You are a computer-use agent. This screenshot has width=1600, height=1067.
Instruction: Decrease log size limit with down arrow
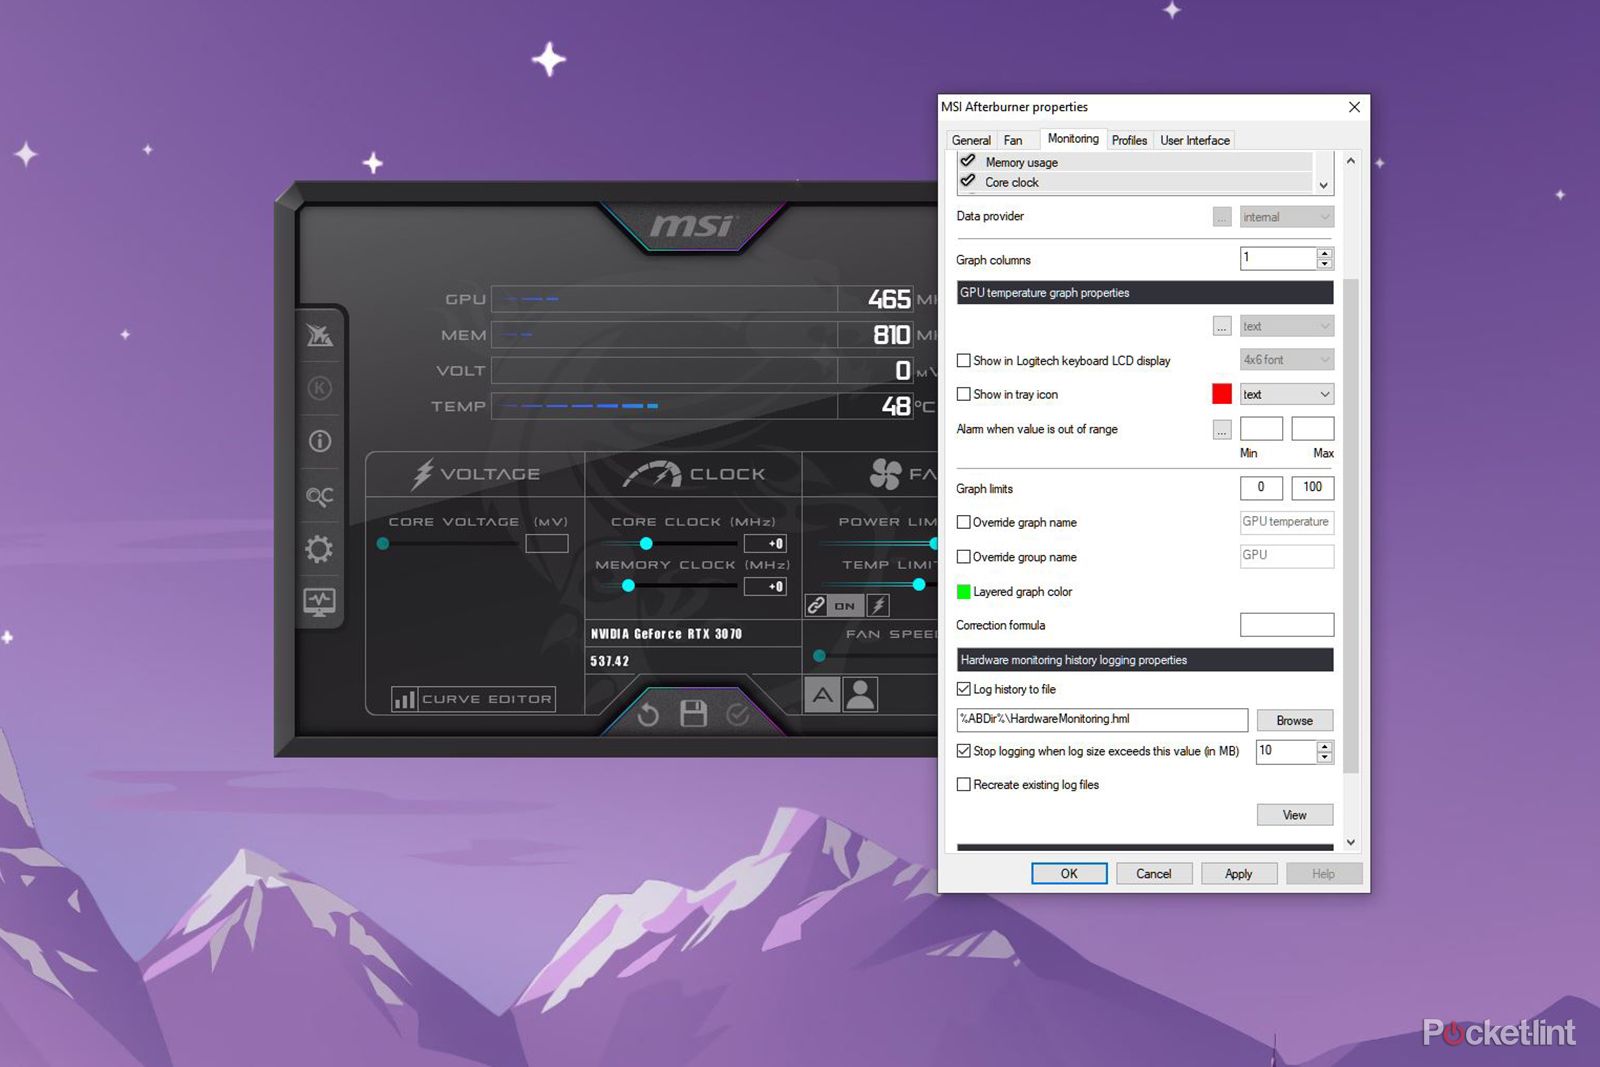pos(1325,757)
